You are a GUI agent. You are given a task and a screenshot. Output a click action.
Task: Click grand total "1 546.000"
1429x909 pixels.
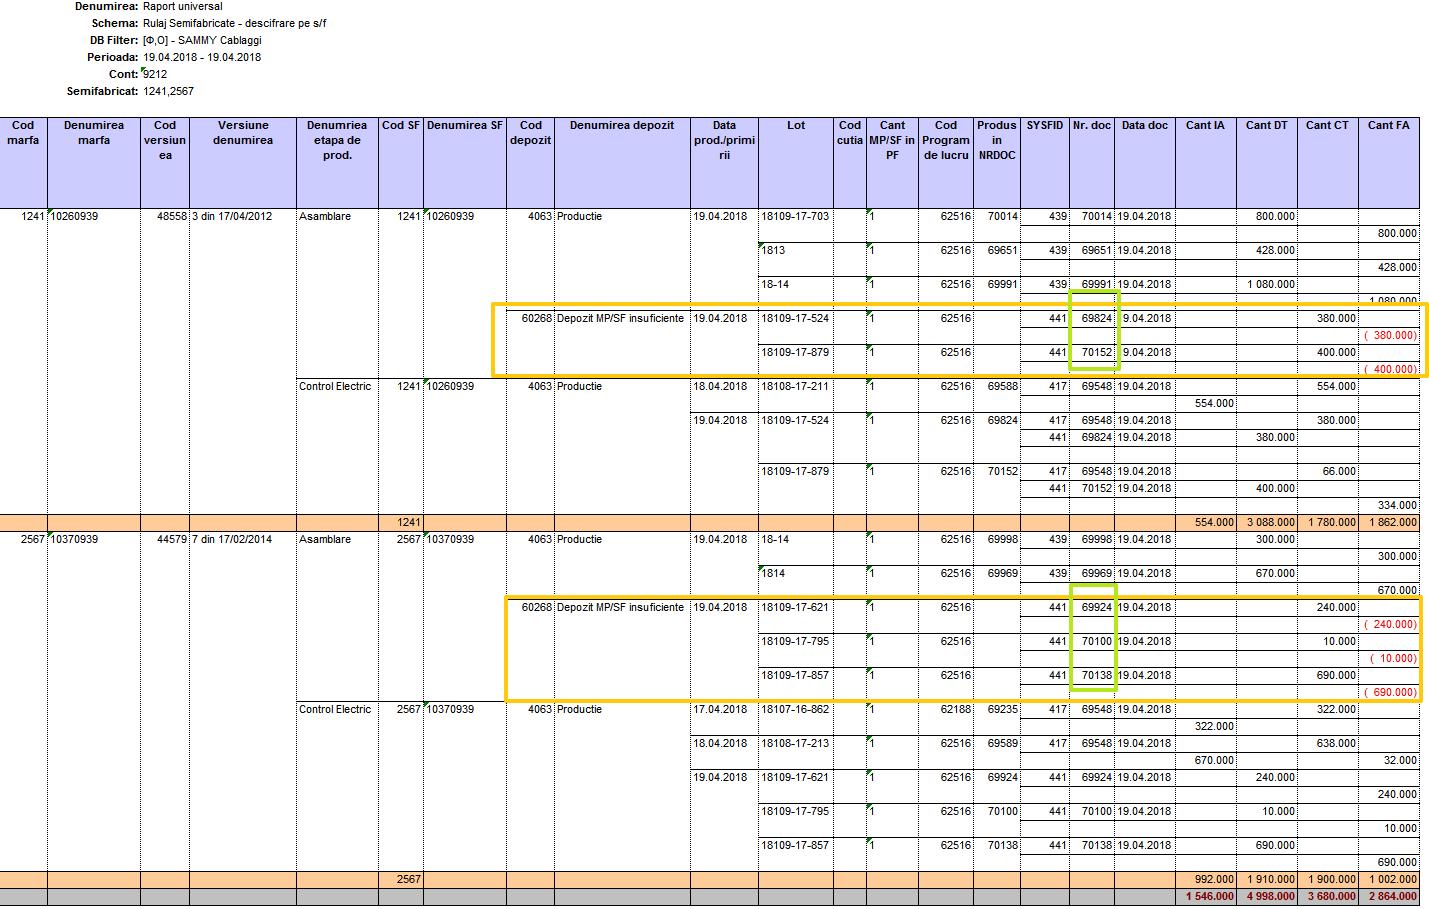point(1207,896)
